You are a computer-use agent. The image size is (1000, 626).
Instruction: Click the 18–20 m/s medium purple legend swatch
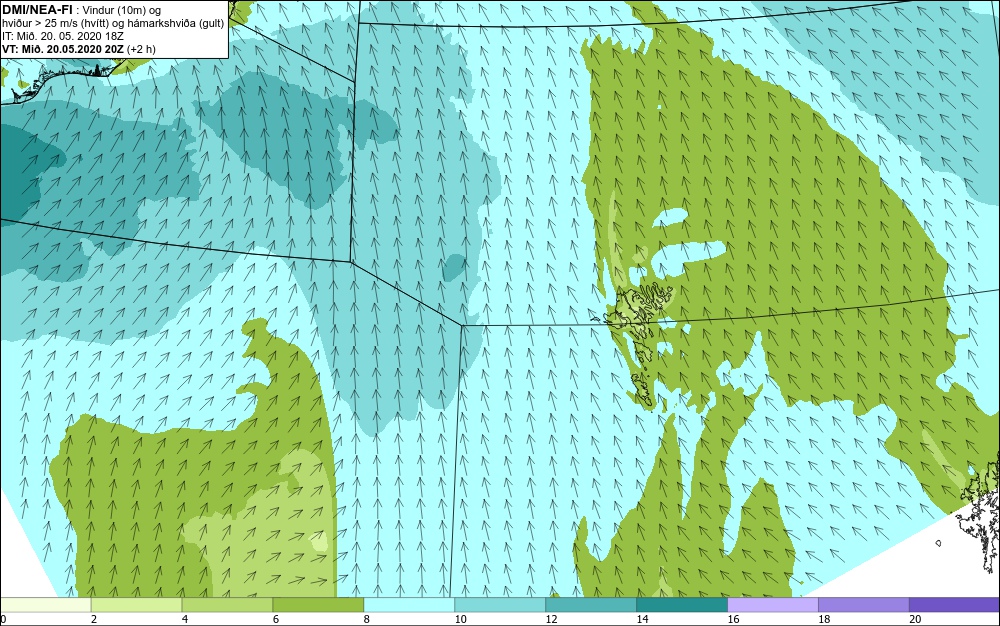click(864, 605)
